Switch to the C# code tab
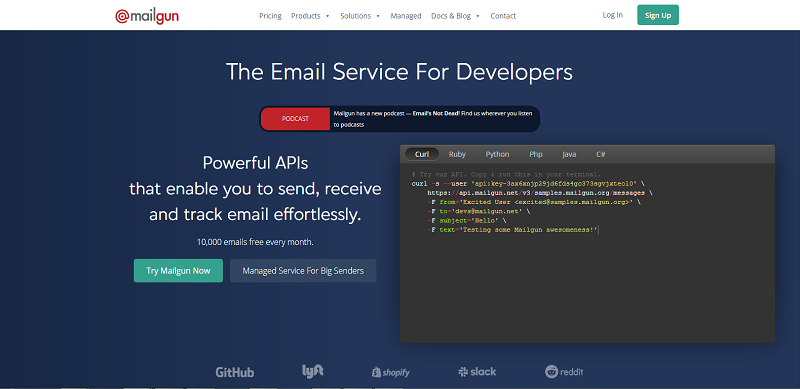The width and height of the screenshot is (800, 389). (x=601, y=154)
